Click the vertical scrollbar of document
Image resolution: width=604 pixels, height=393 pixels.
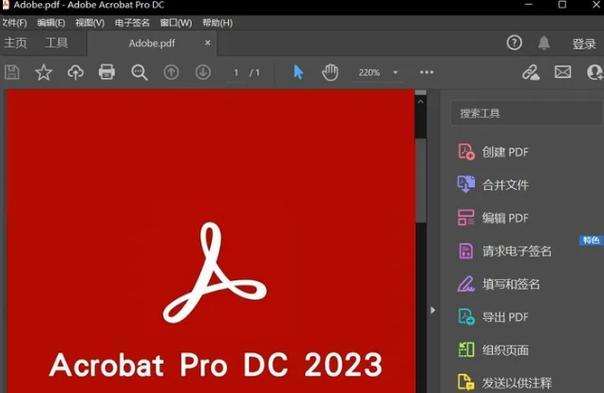click(421, 180)
